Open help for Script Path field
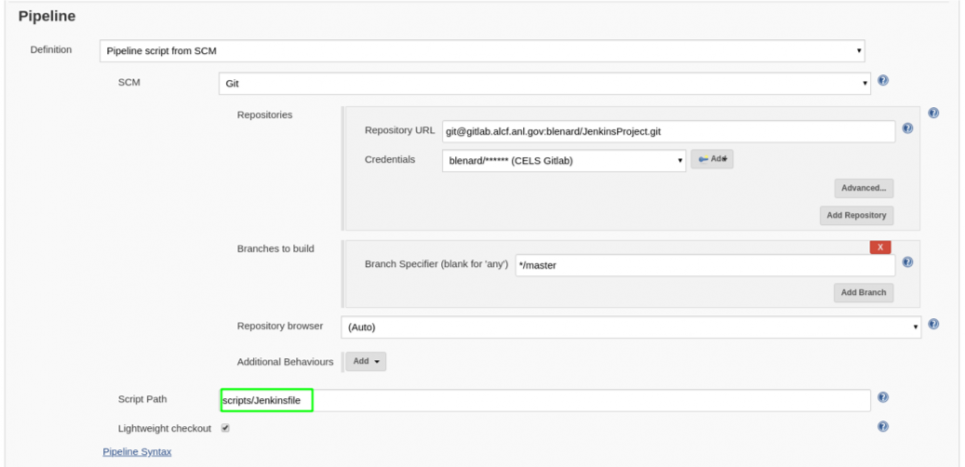The image size is (965, 467). pyautogui.click(x=883, y=398)
